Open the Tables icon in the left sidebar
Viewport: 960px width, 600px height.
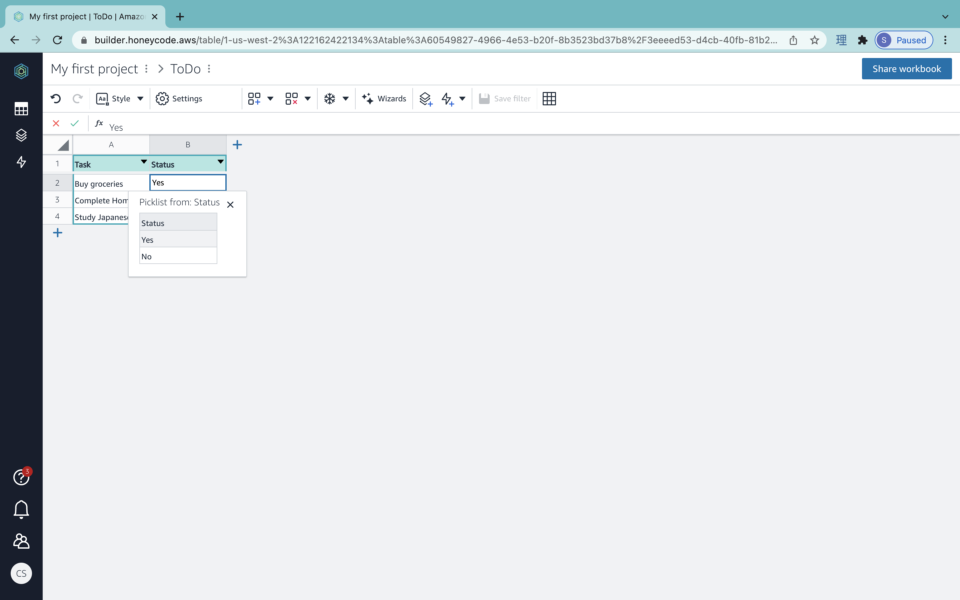coord(21,107)
